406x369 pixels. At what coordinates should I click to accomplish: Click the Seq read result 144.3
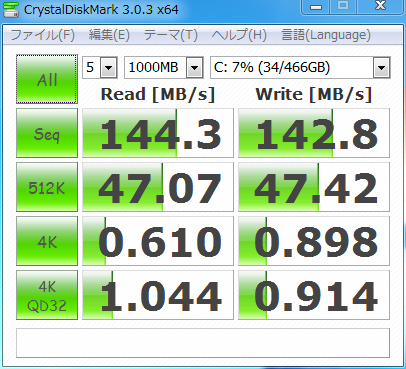pos(158,133)
